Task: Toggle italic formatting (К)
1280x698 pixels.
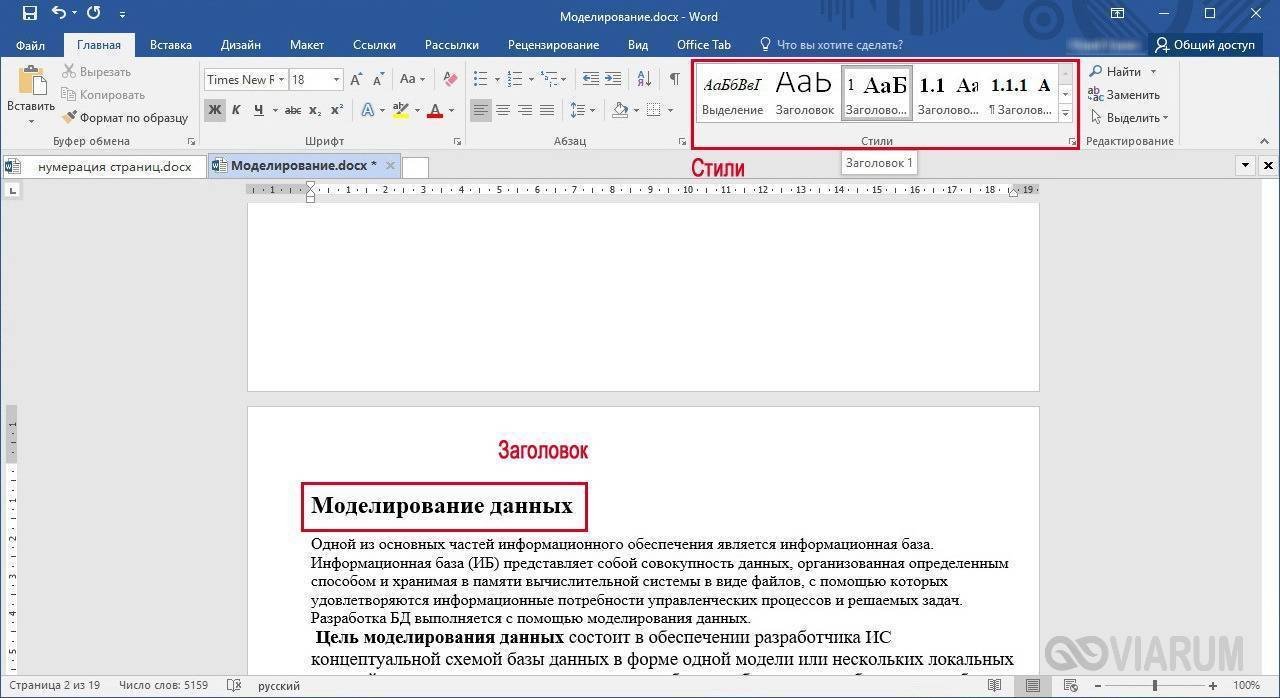Action: point(237,110)
